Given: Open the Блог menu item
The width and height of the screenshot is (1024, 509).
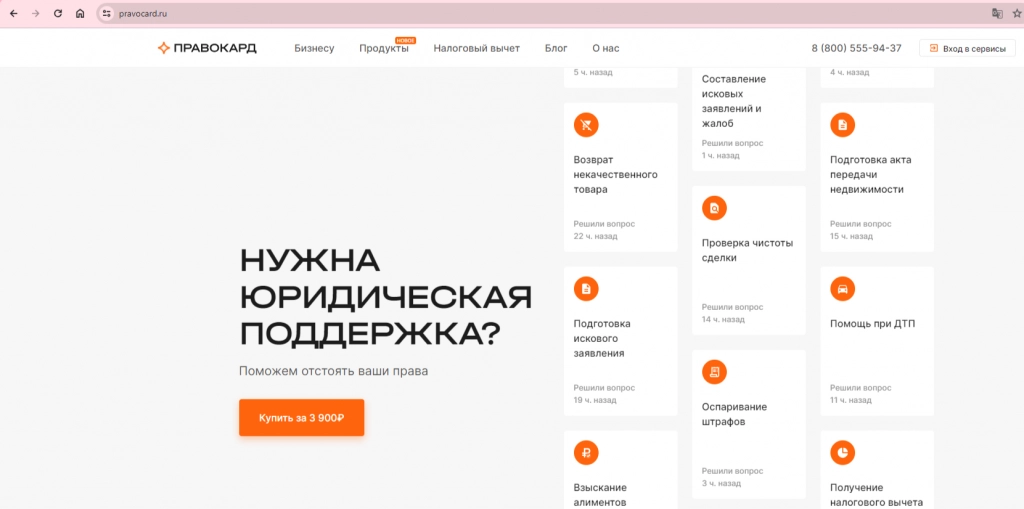Looking at the screenshot, I should [556, 48].
